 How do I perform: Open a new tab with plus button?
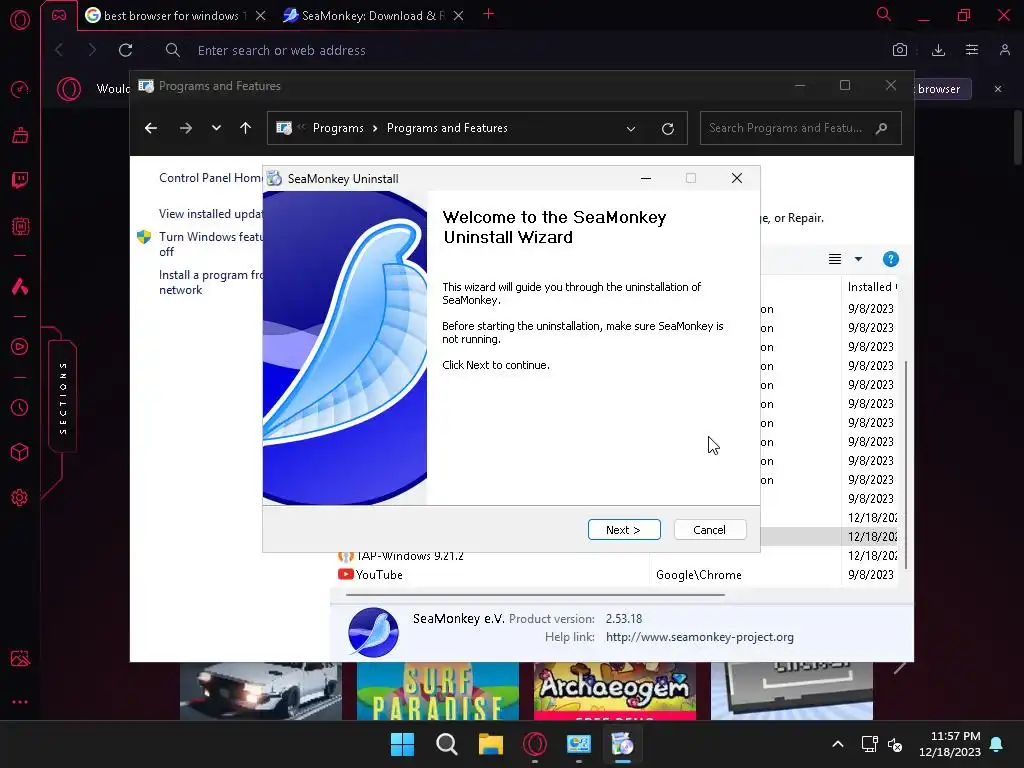click(488, 14)
